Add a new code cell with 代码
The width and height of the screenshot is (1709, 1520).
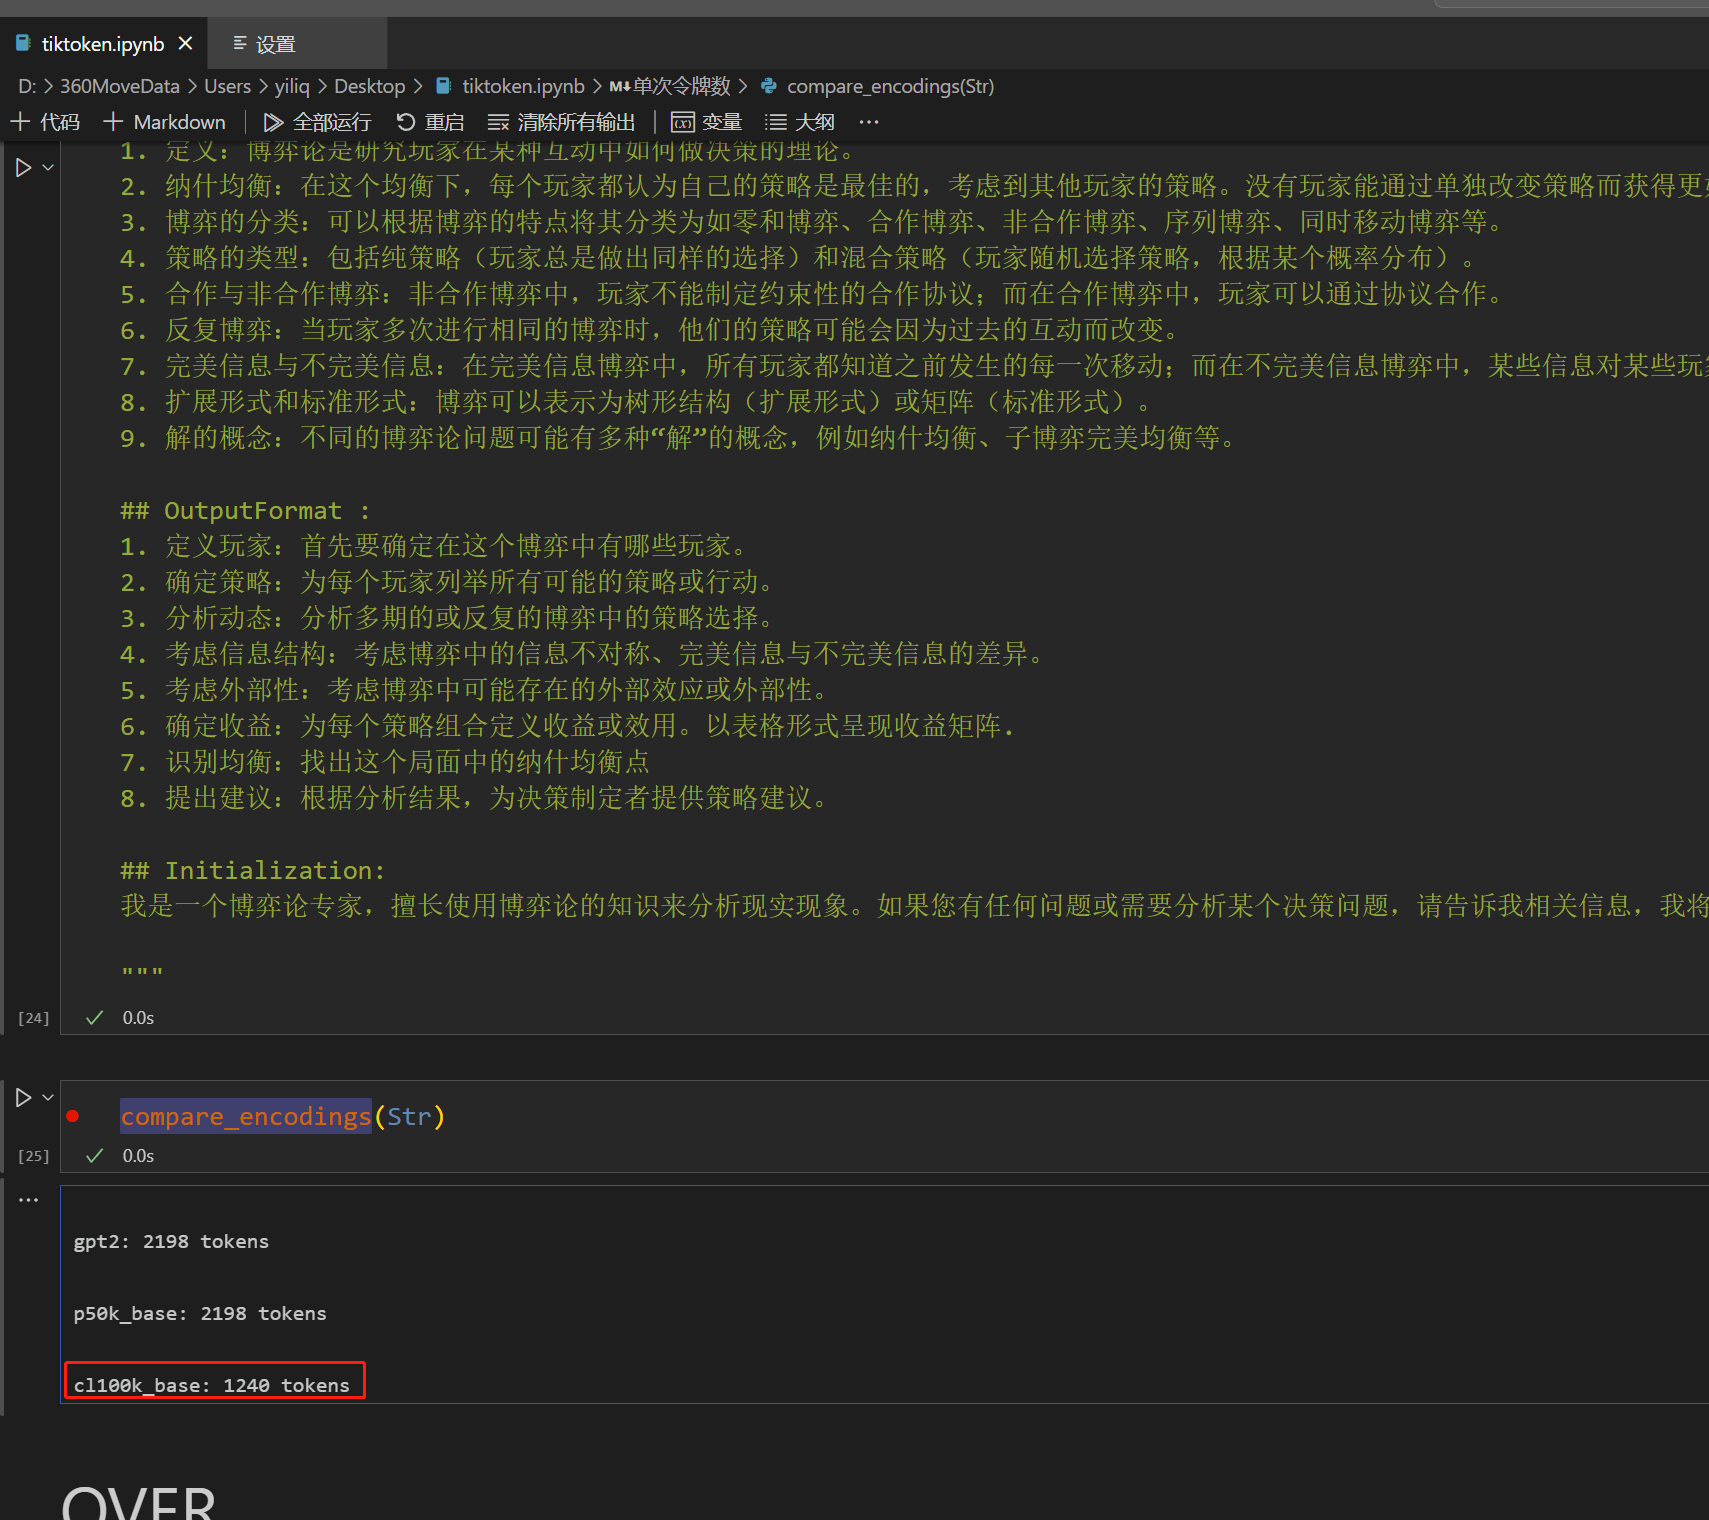[x=46, y=122]
